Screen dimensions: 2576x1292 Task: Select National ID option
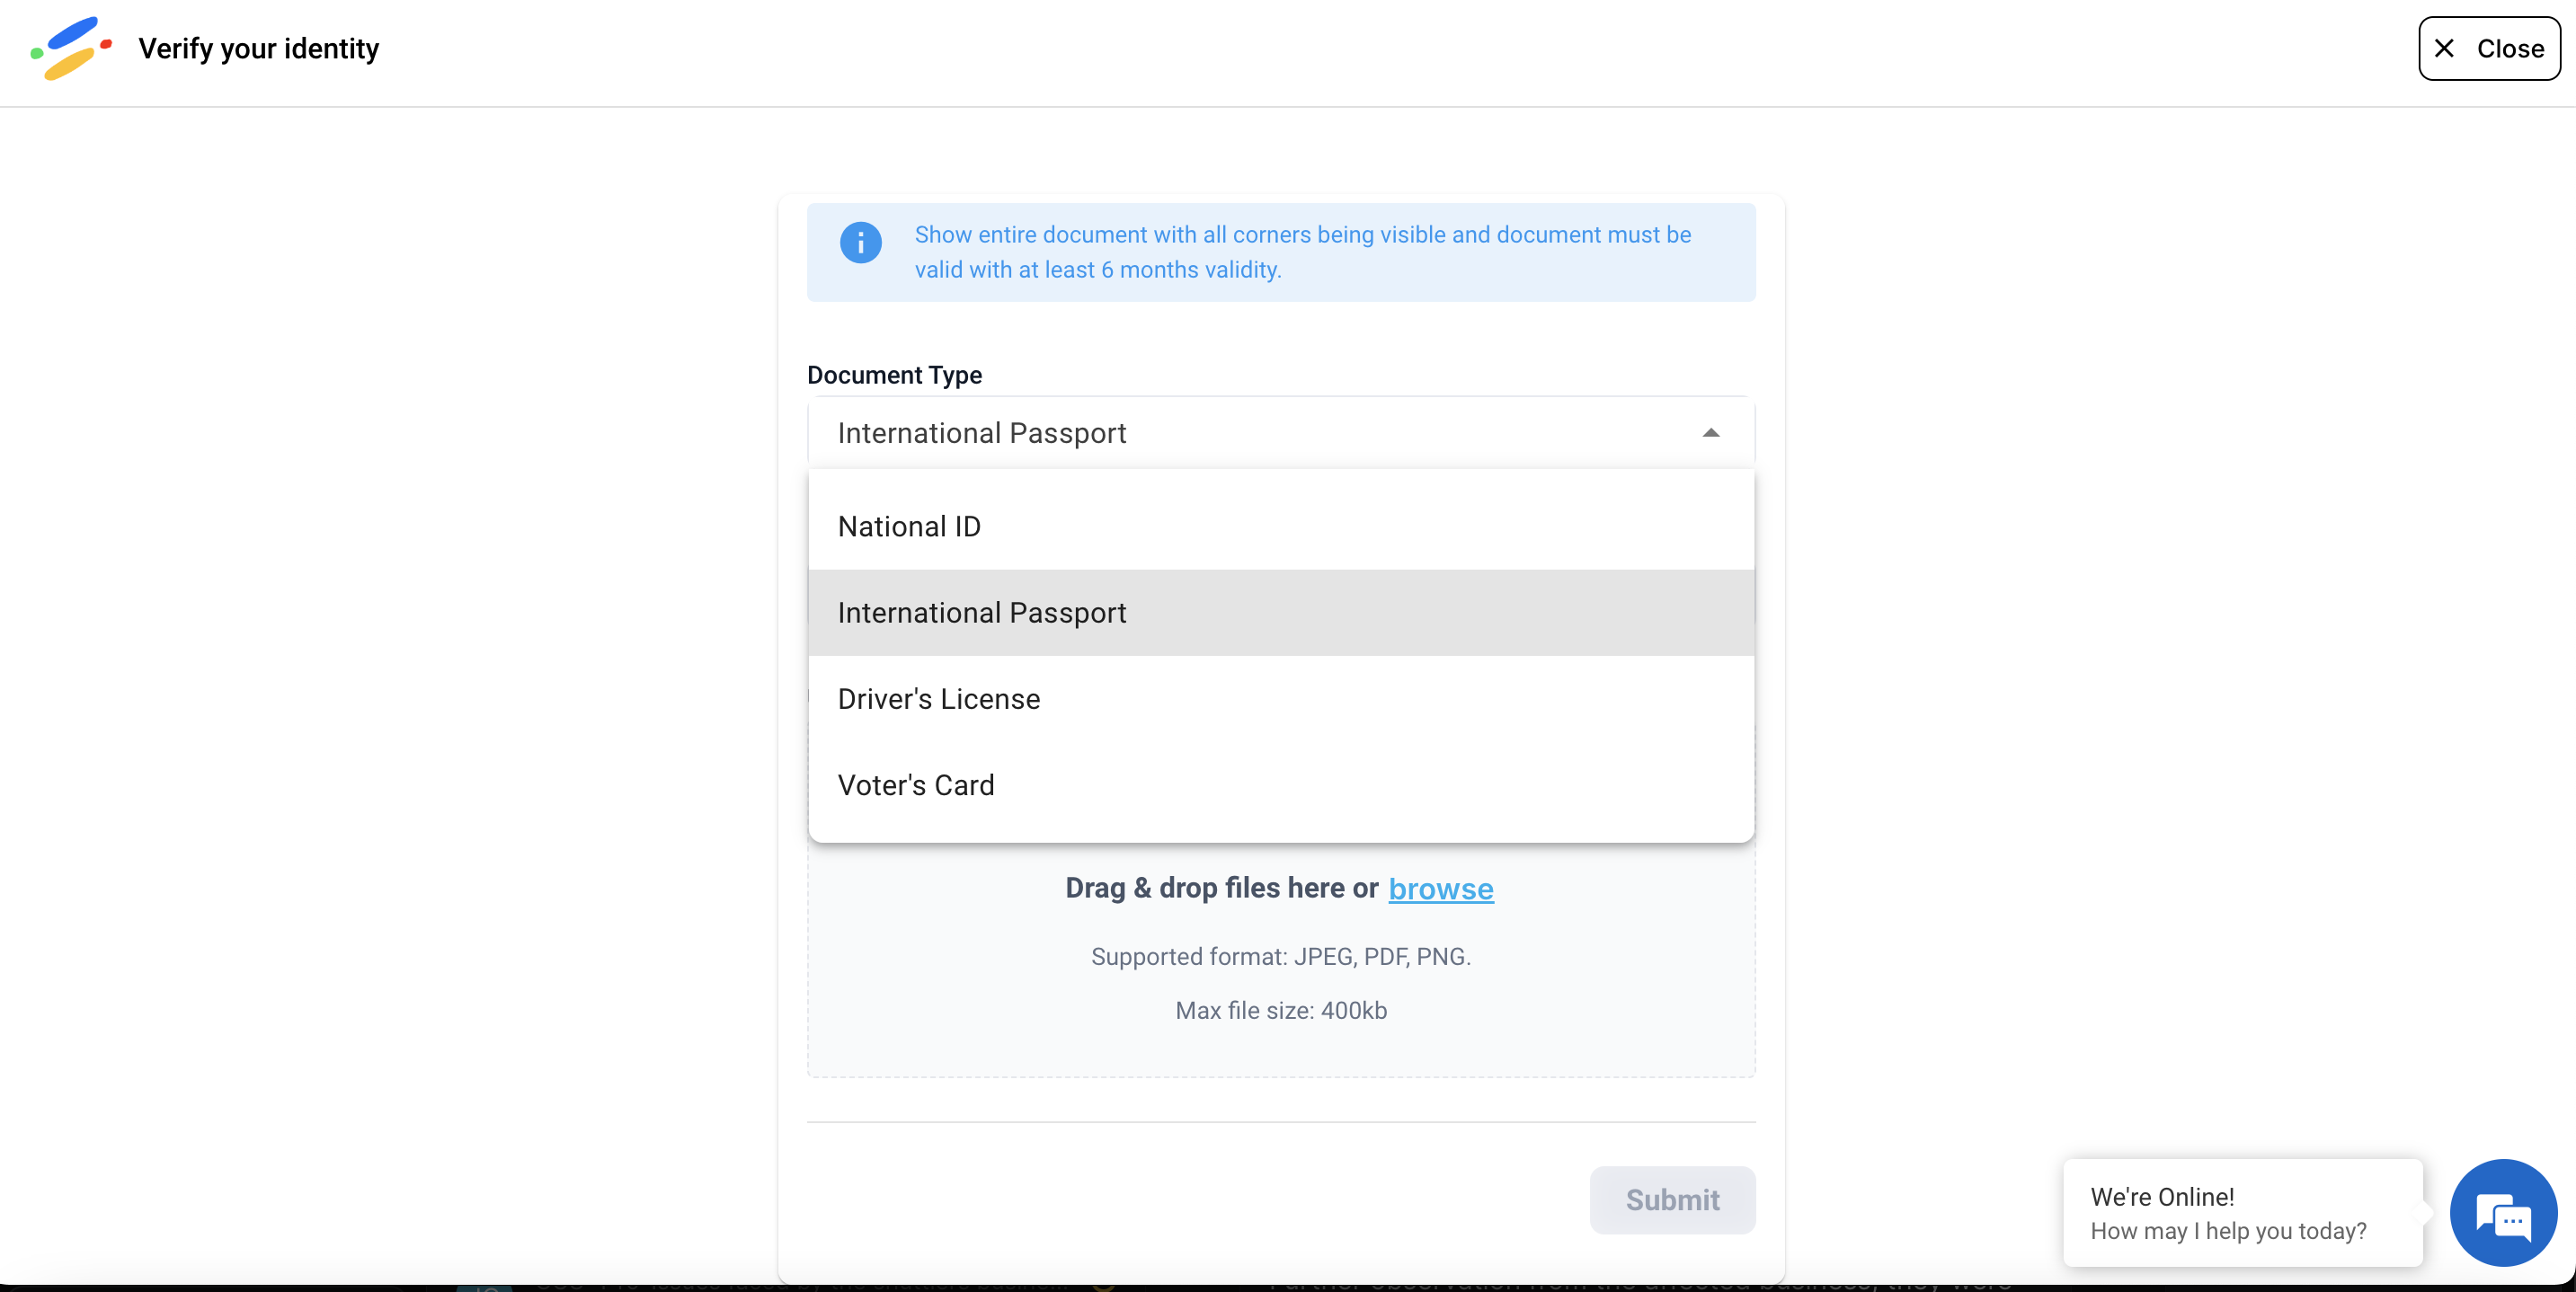coord(1281,526)
